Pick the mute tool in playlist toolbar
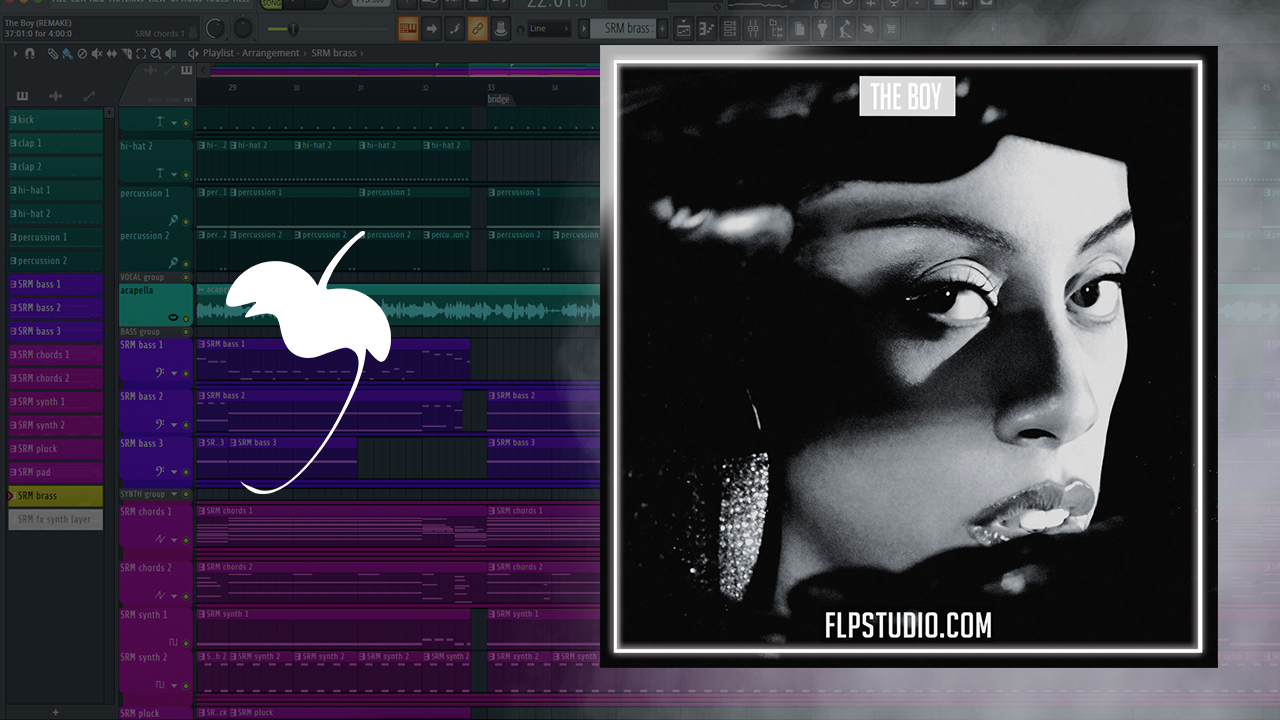 [x=96, y=53]
